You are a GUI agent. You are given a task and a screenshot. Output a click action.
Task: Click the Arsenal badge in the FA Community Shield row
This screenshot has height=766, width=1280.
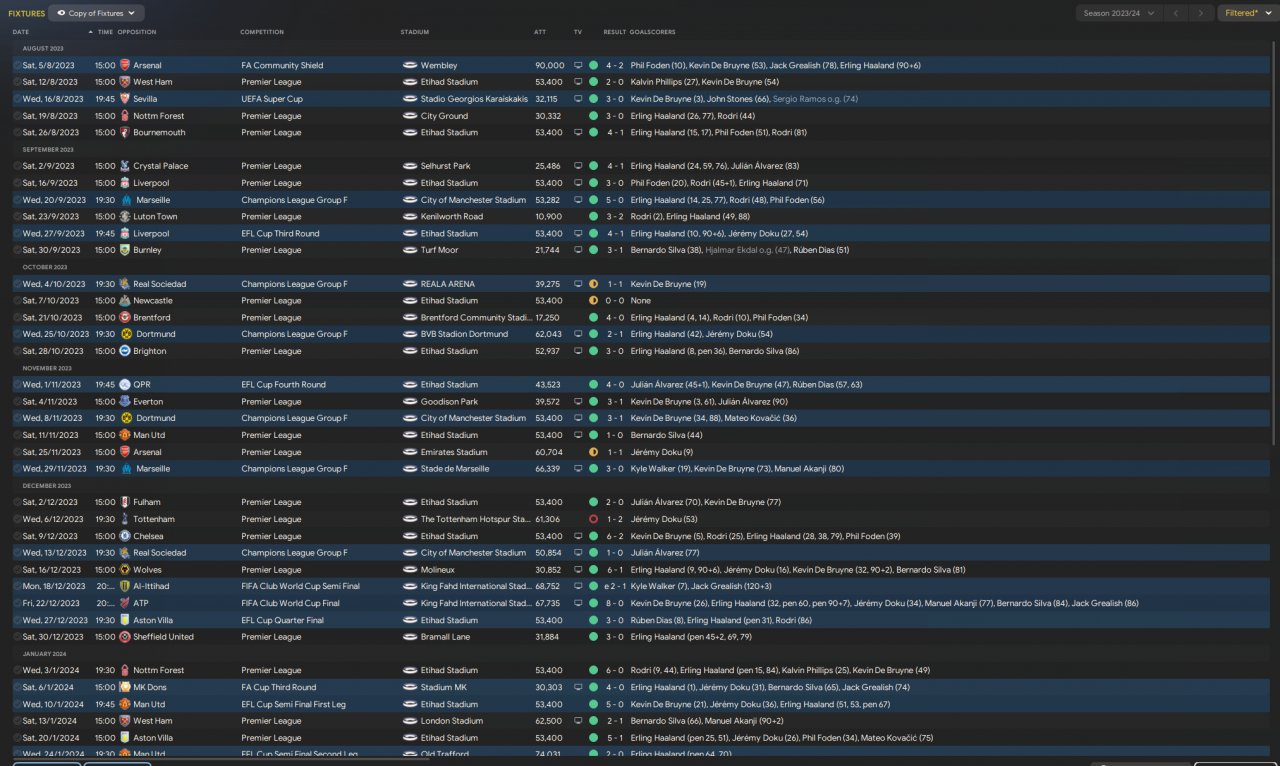(125, 65)
